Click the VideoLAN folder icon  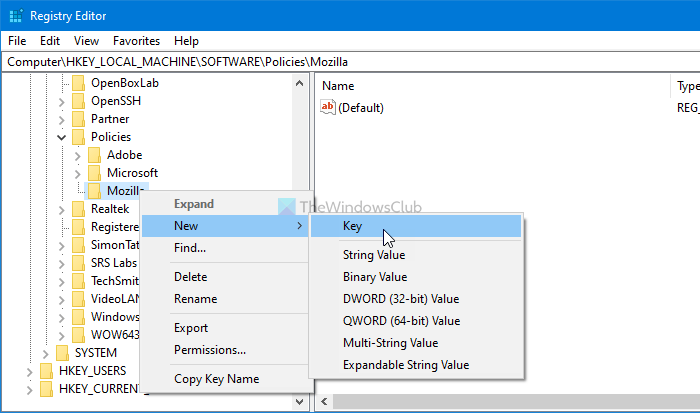(79, 299)
